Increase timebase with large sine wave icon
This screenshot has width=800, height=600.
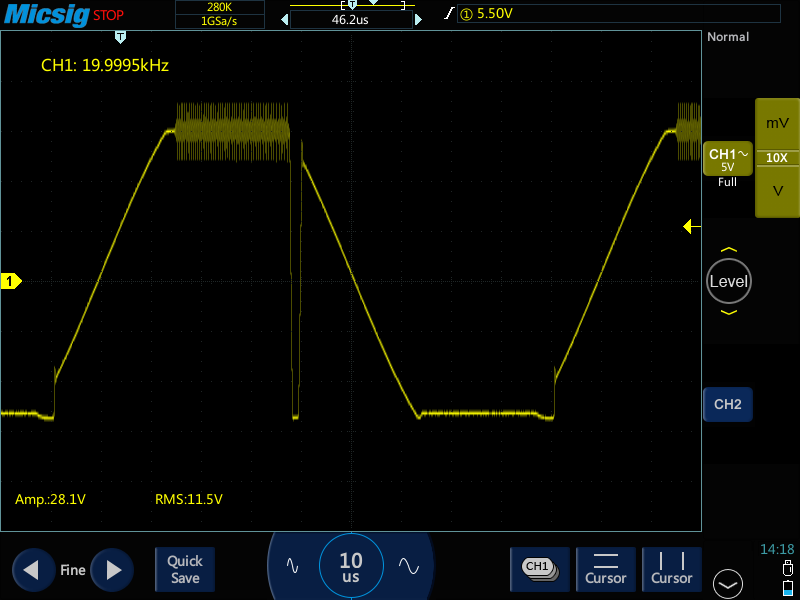(409, 565)
